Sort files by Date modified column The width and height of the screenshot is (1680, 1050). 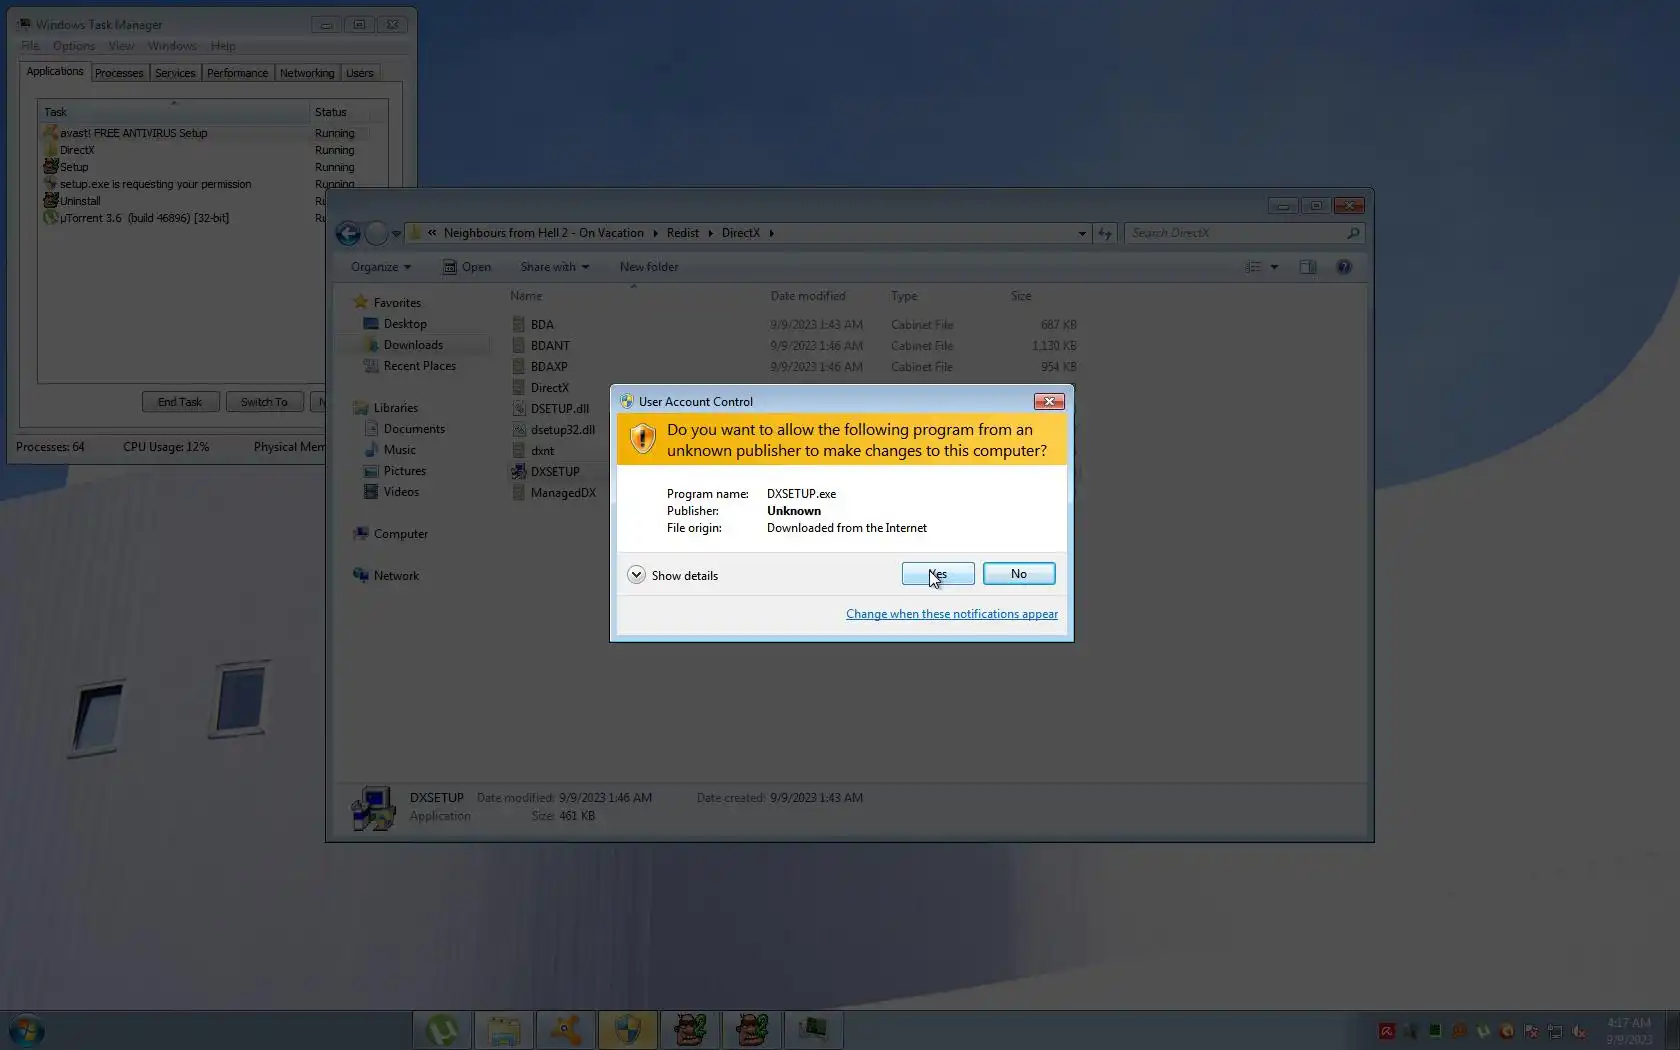pos(807,296)
